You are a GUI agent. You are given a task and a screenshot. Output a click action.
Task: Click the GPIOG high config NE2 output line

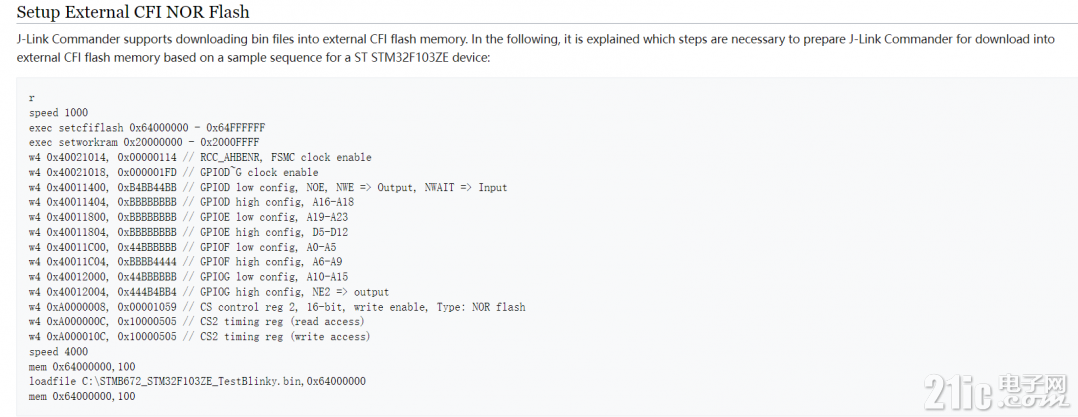[209, 292]
